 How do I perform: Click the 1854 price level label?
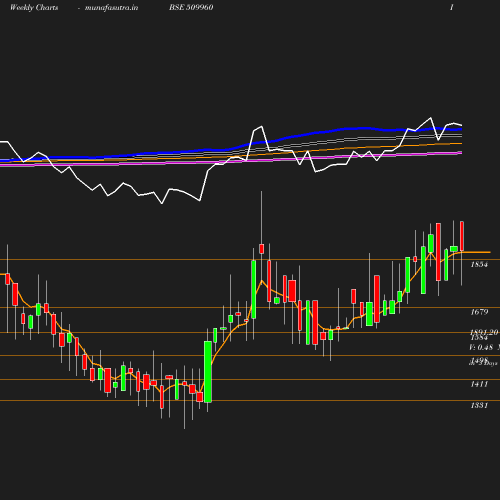coord(479,265)
